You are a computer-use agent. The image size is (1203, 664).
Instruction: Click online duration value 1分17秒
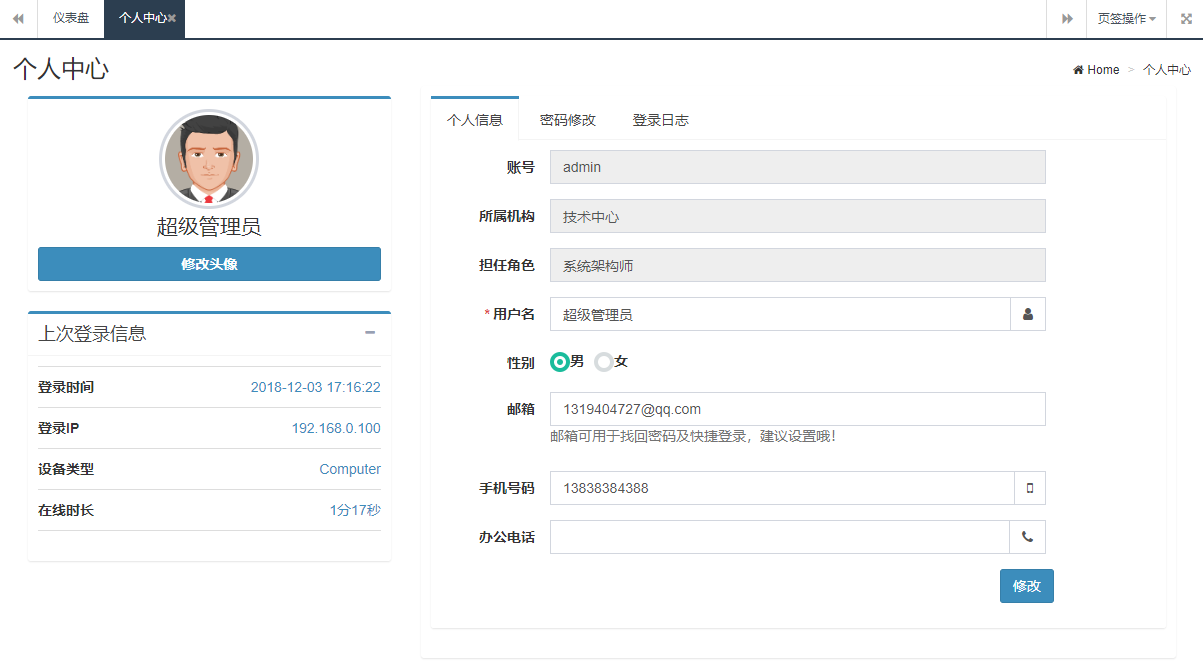[x=355, y=510]
